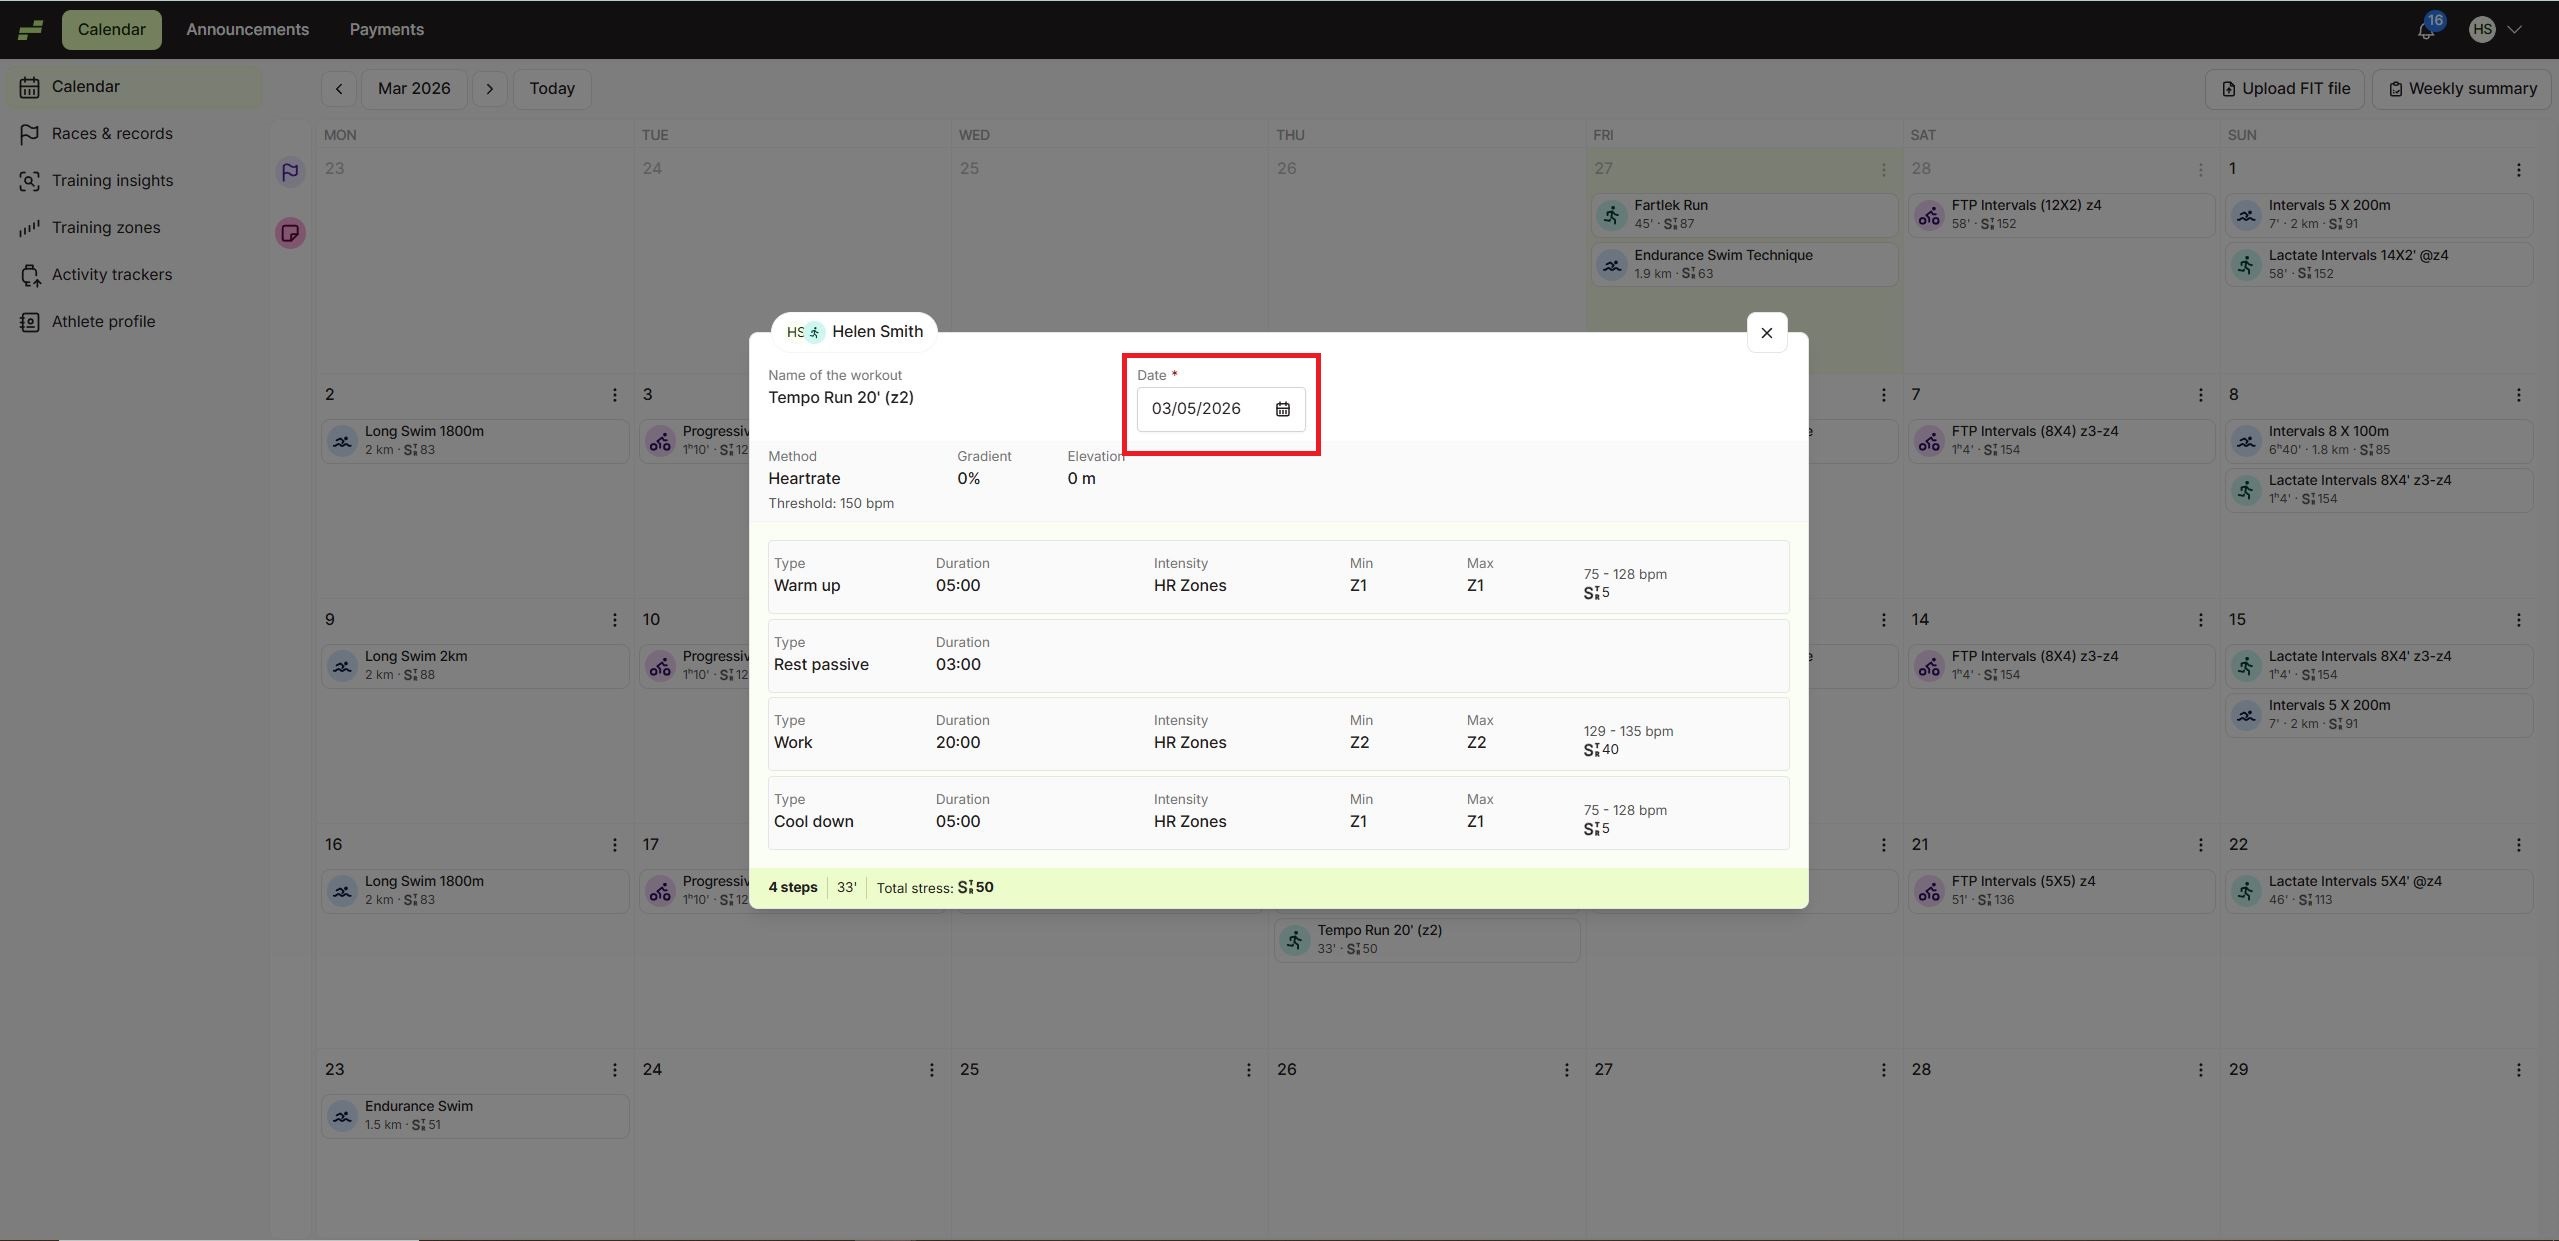This screenshot has width=2559, height=1241.
Task: Click Upload FIT file button
Action: [2284, 89]
